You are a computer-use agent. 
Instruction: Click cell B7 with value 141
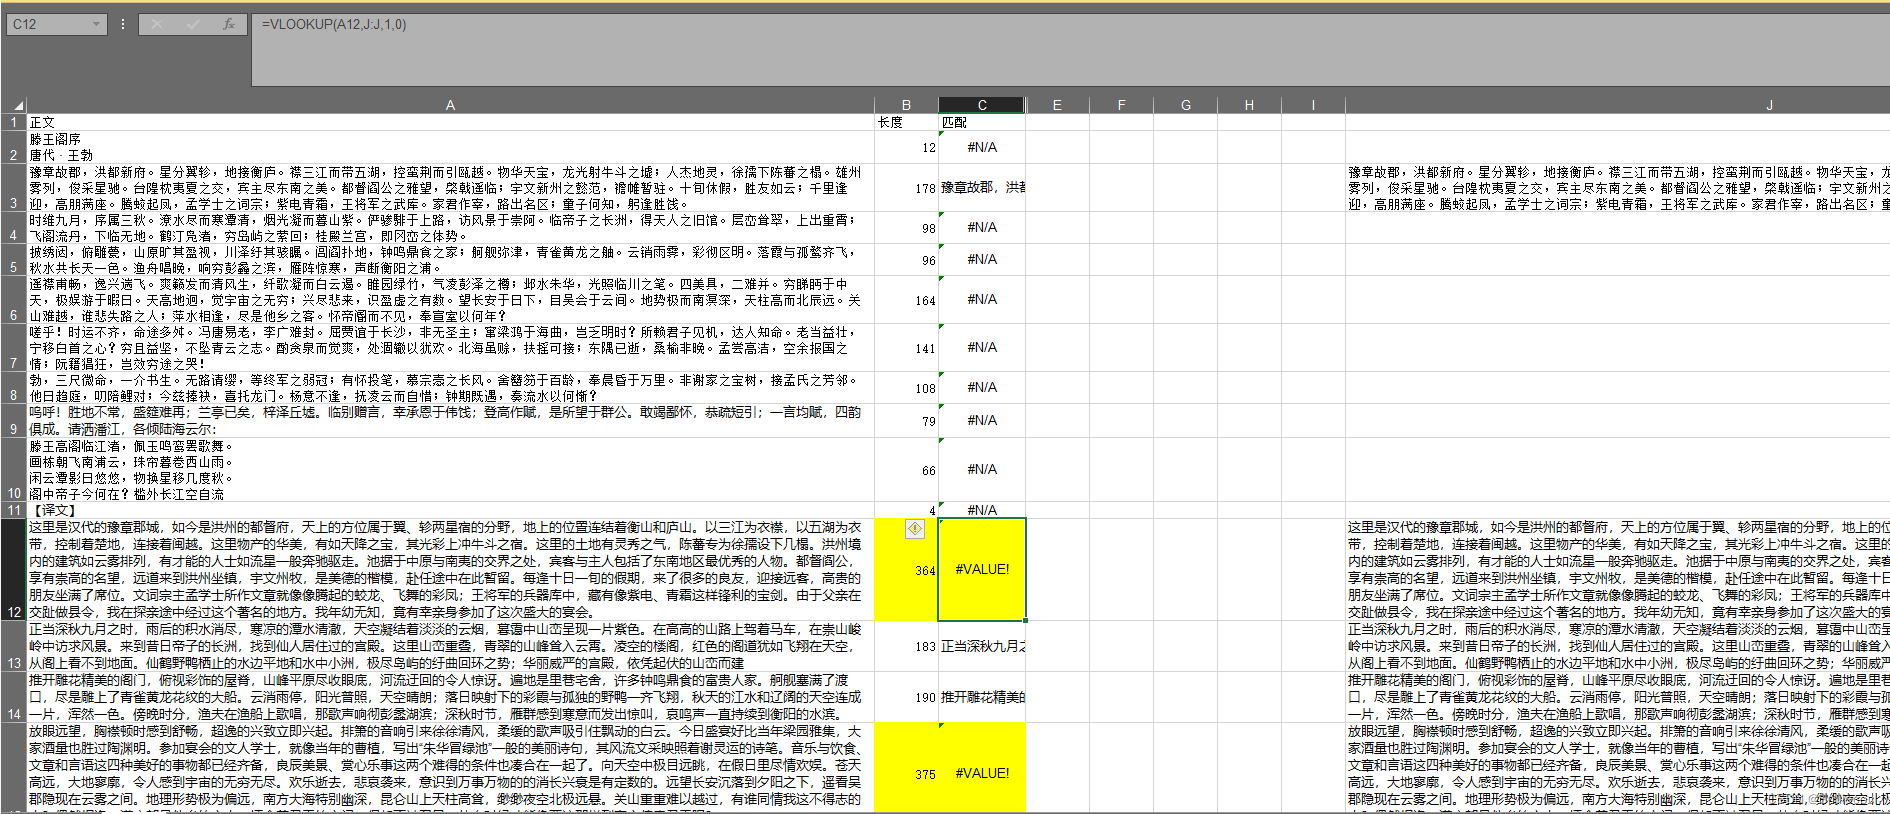(x=906, y=347)
